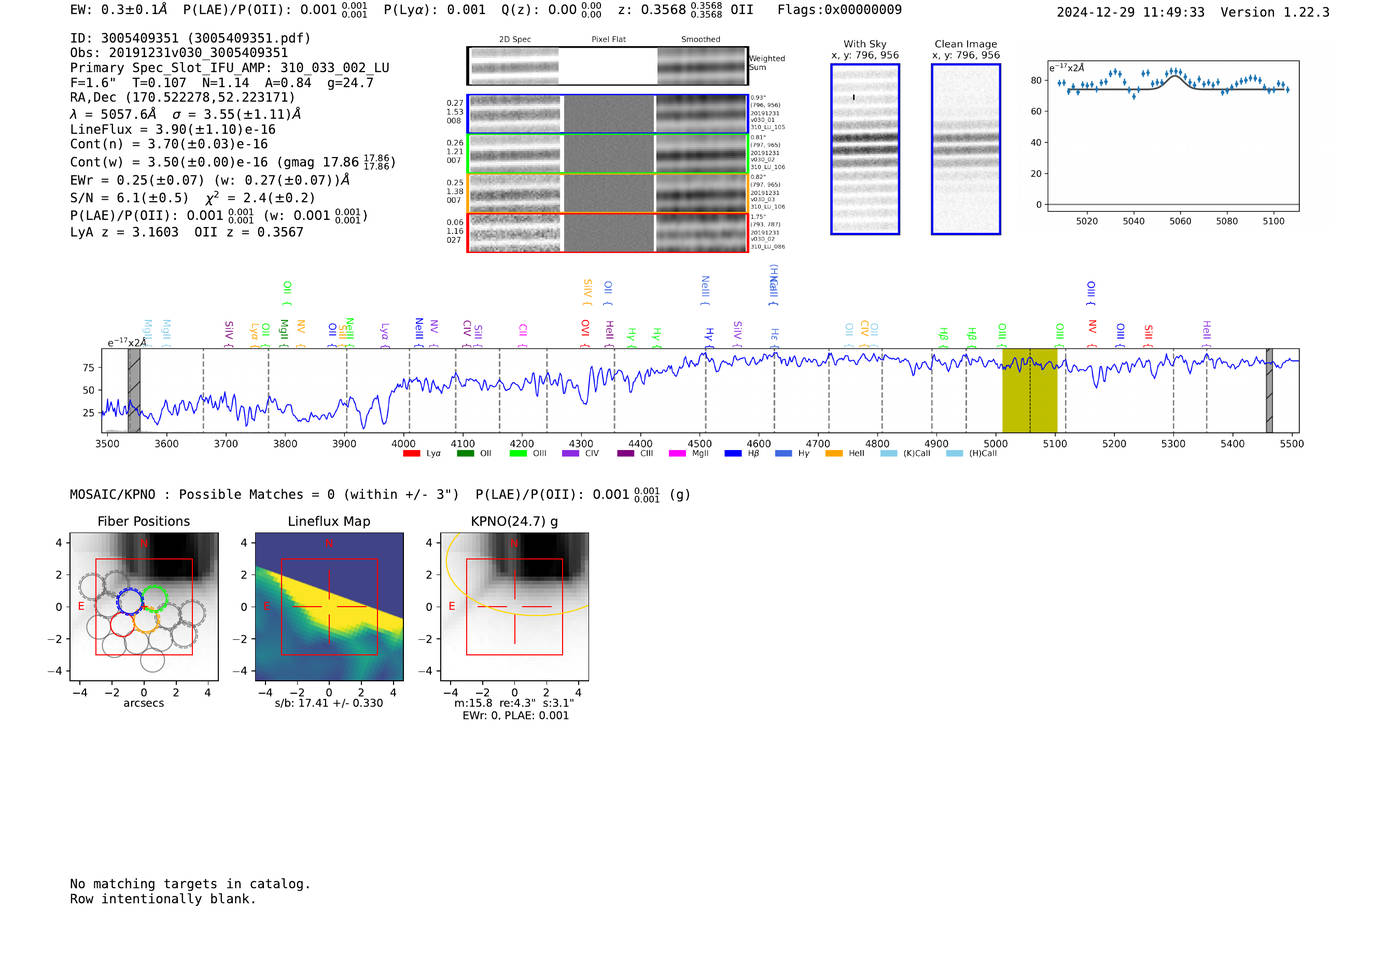The image size is (1400, 953).
Task: Click the Lineflux Map title
Action: coord(329,521)
